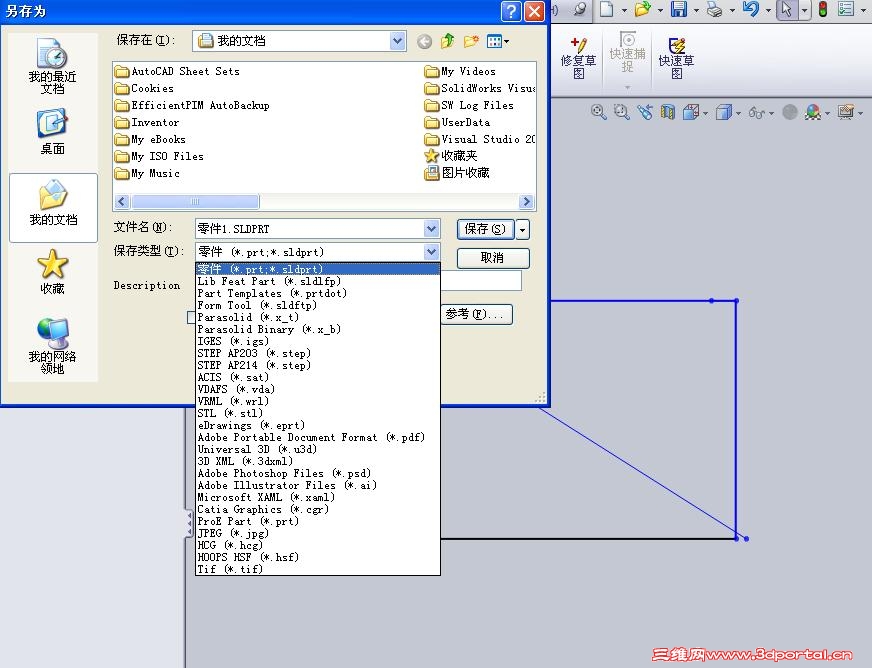Viewport: 872px width, 668px height.
Task: Open Options icon in SolidWorks toolbar
Action: (846, 9)
